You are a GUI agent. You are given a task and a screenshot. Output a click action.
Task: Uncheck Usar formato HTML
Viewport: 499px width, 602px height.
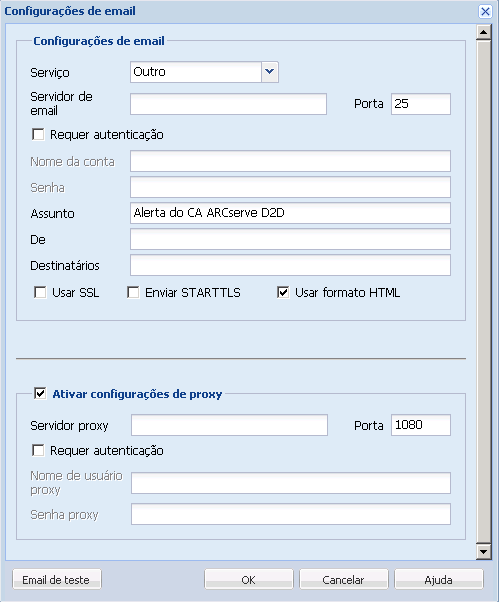283,292
